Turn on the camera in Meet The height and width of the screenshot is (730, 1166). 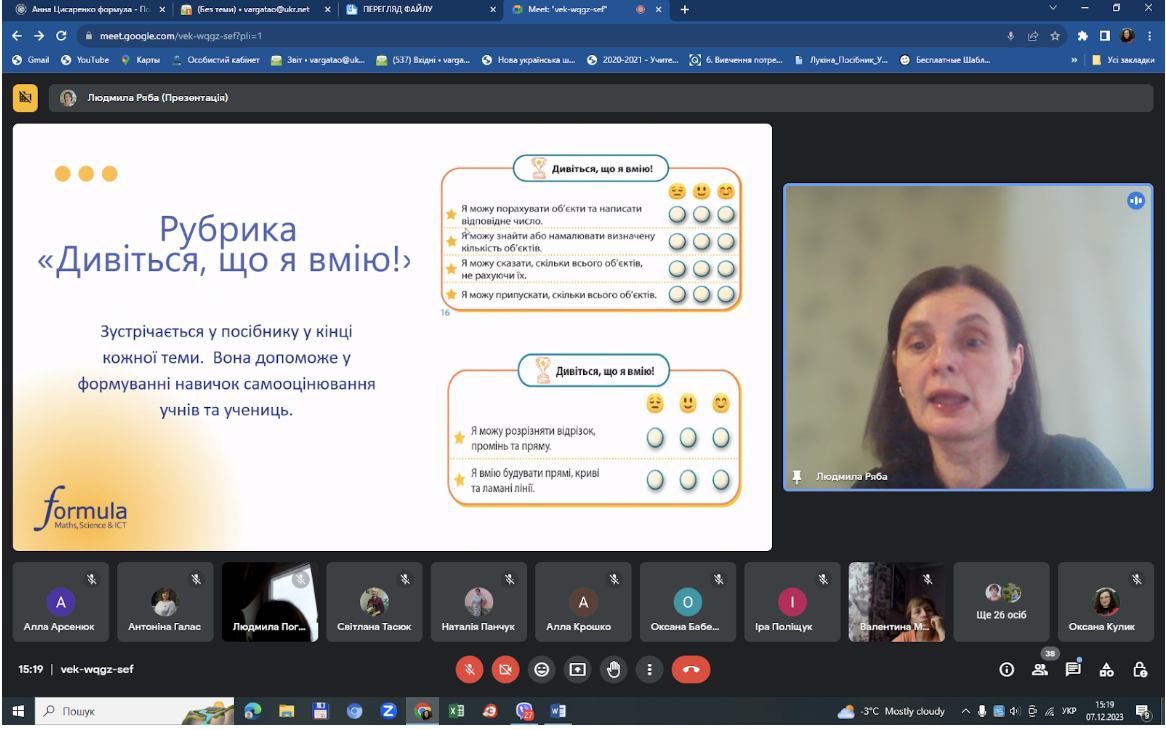coord(505,670)
